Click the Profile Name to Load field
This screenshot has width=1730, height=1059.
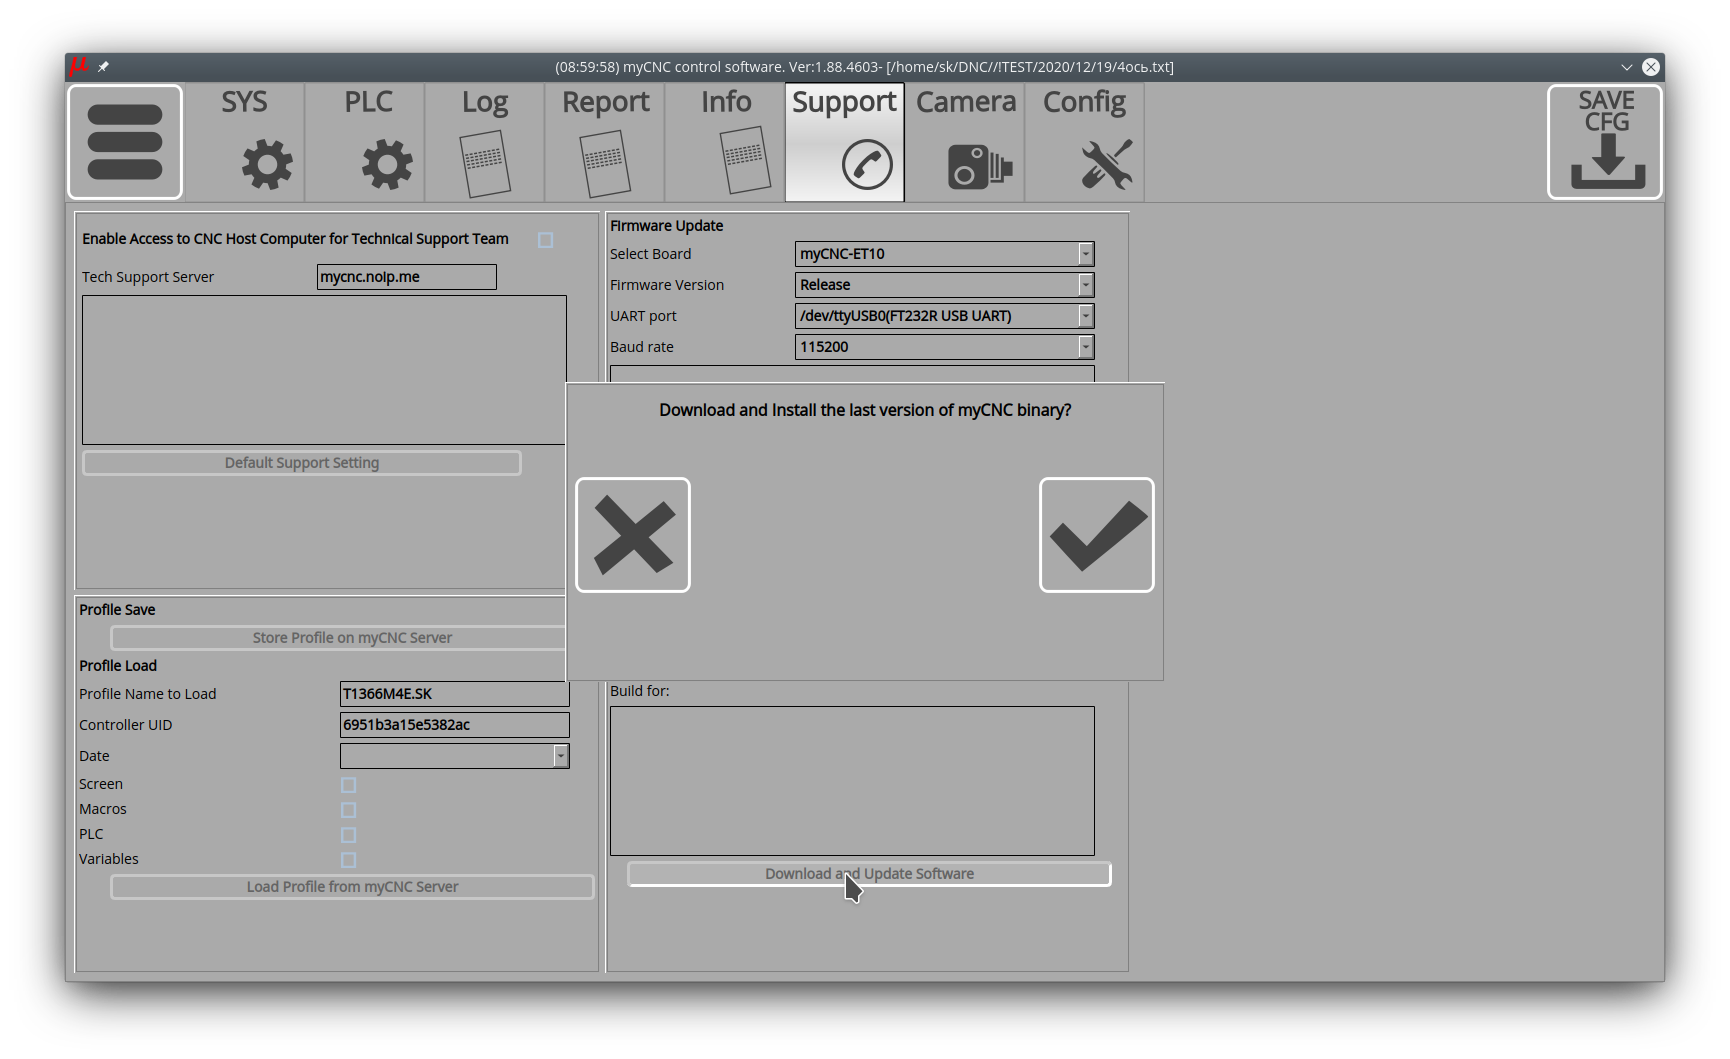coord(455,694)
